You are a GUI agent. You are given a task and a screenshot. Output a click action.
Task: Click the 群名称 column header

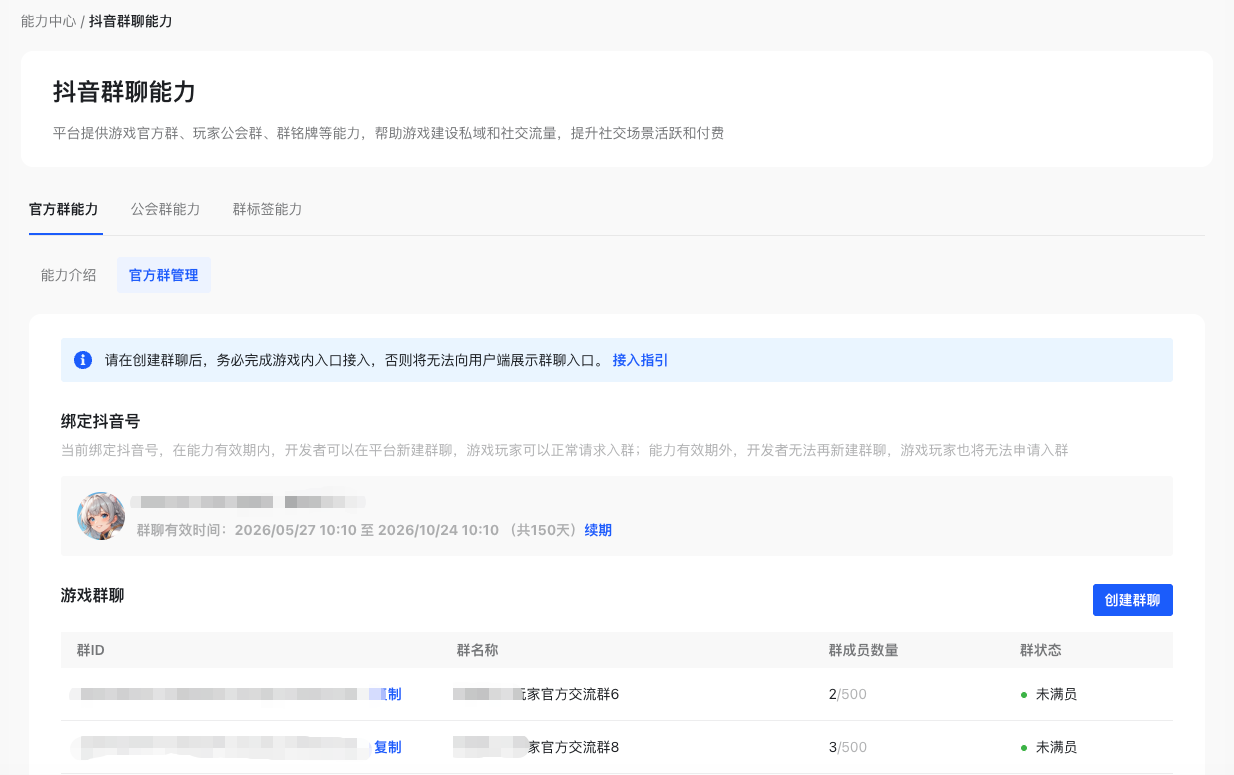(x=477, y=650)
